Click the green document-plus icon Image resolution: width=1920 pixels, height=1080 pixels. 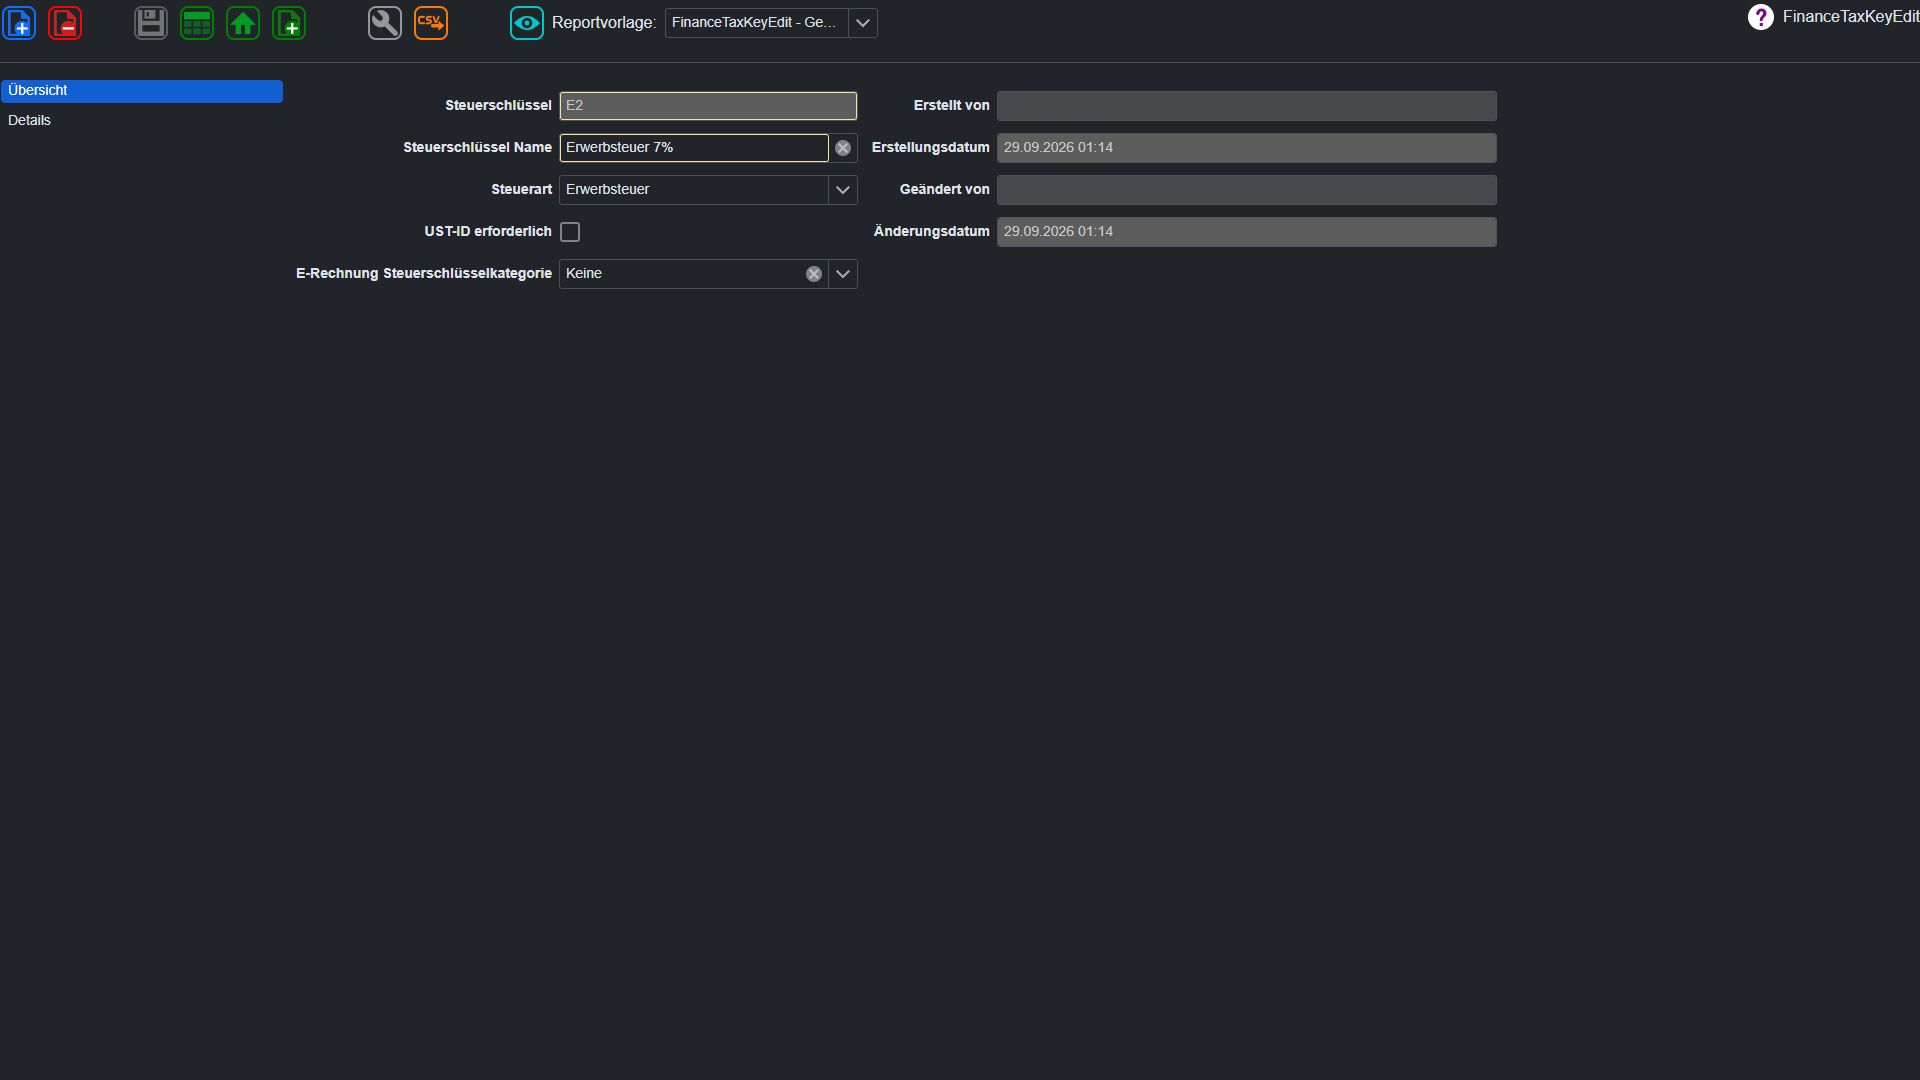click(289, 23)
